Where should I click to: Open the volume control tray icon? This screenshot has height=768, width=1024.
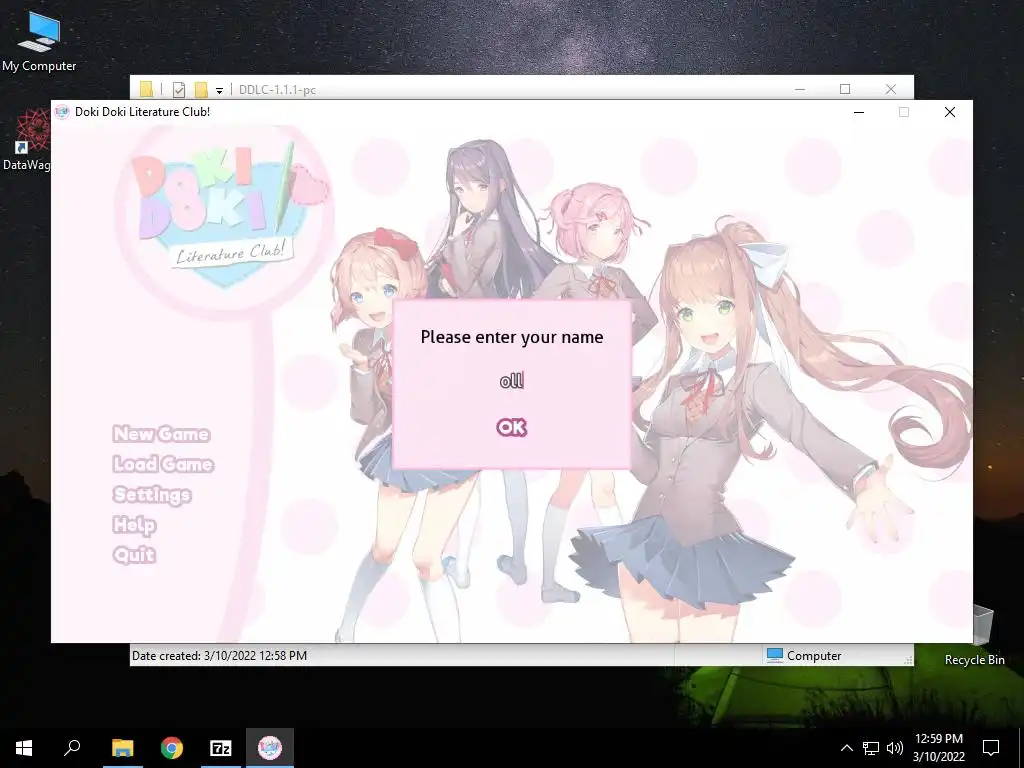[x=895, y=748]
